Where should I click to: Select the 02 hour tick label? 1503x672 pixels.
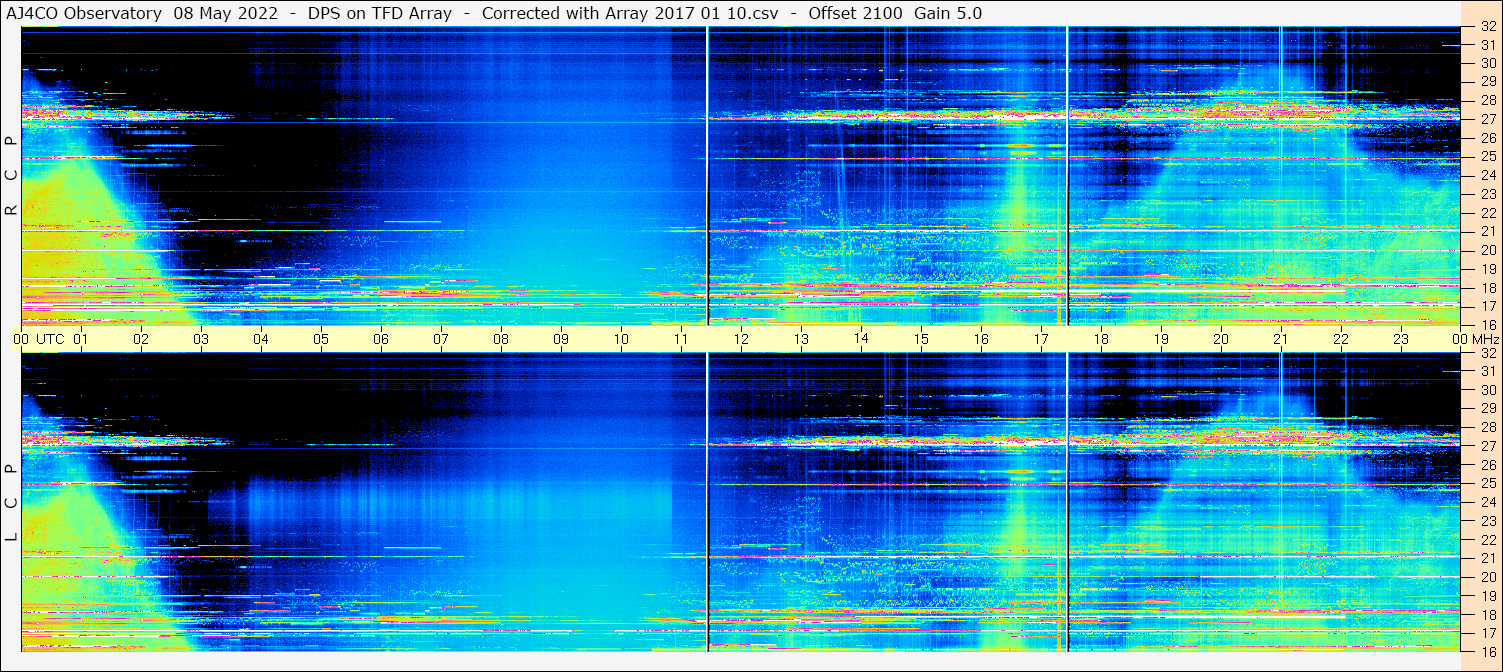(141, 339)
